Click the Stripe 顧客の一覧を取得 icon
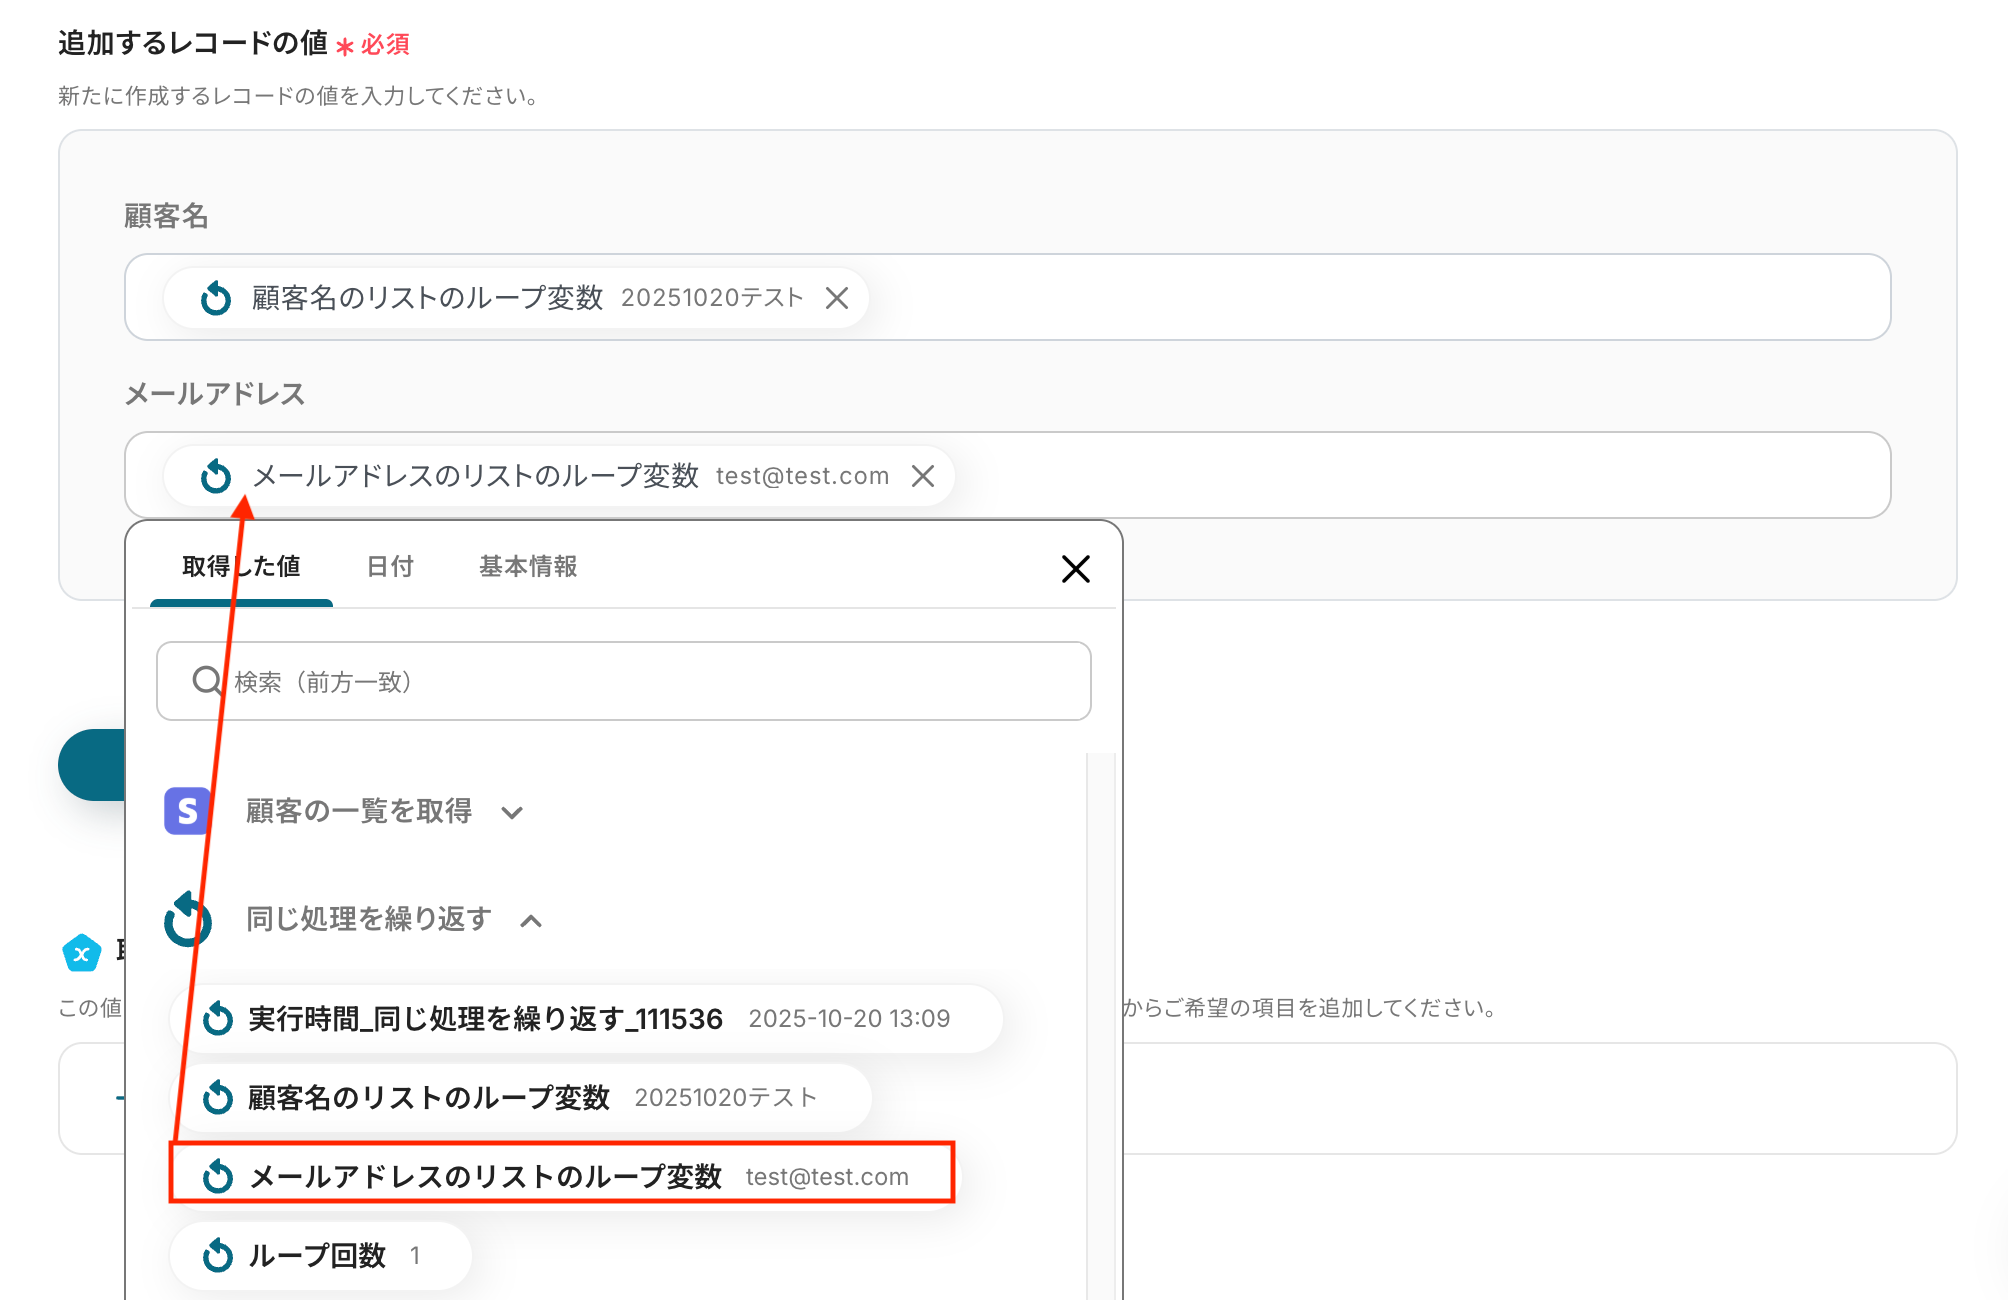This screenshot has height=1300, width=2008. pyautogui.click(x=187, y=811)
